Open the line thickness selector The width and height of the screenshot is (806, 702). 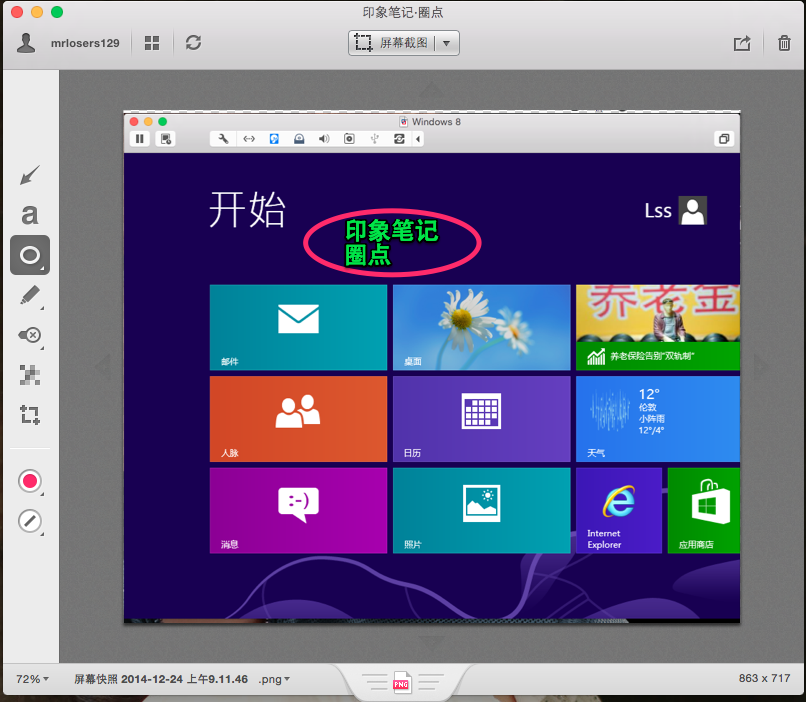(x=30, y=521)
